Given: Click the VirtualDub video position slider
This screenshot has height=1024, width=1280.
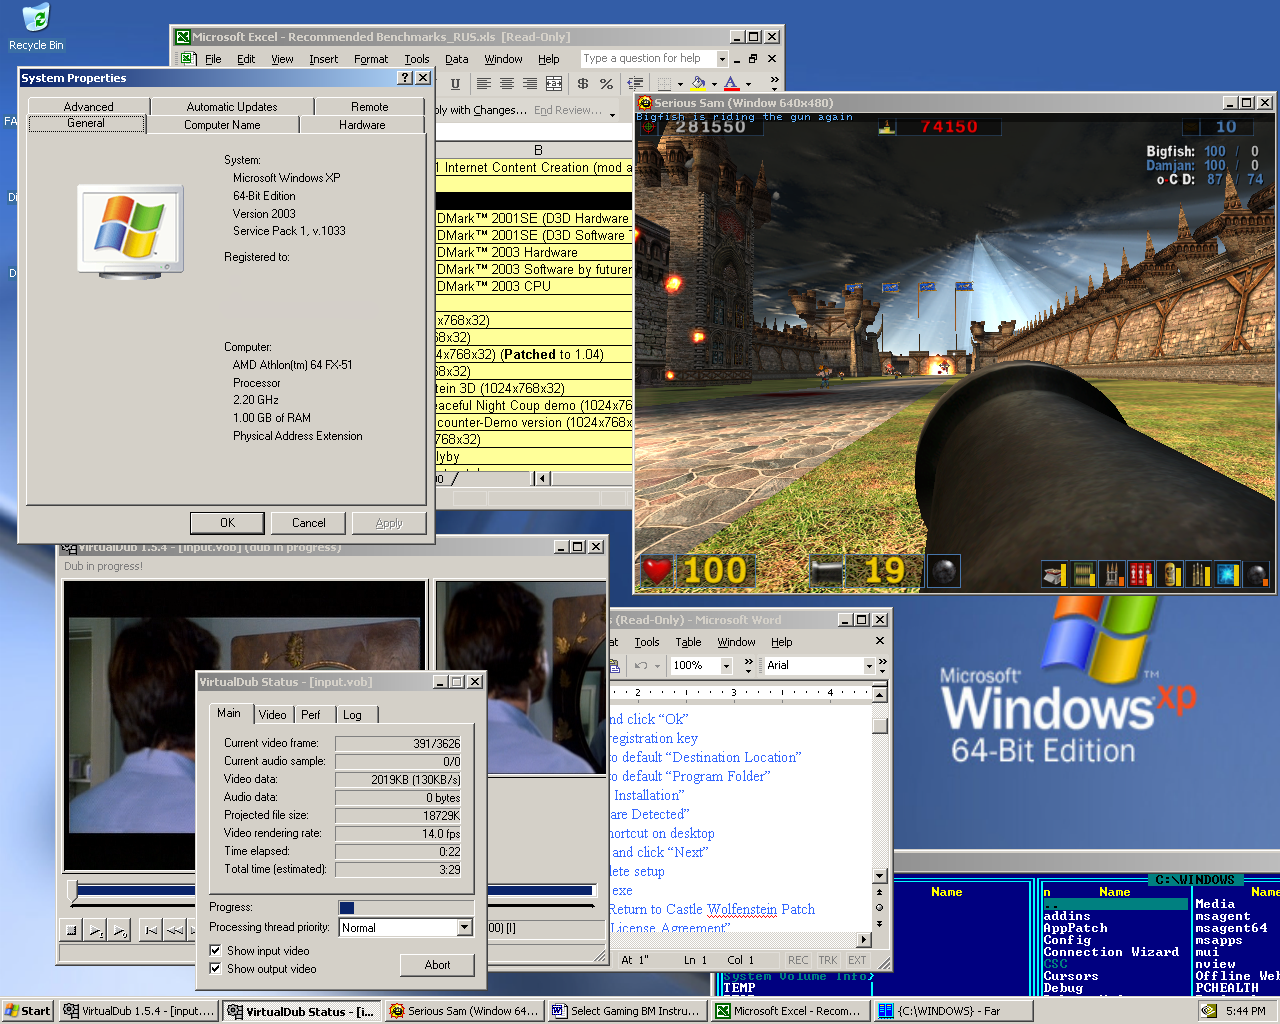Looking at the screenshot, I should pyautogui.click(x=73, y=890).
